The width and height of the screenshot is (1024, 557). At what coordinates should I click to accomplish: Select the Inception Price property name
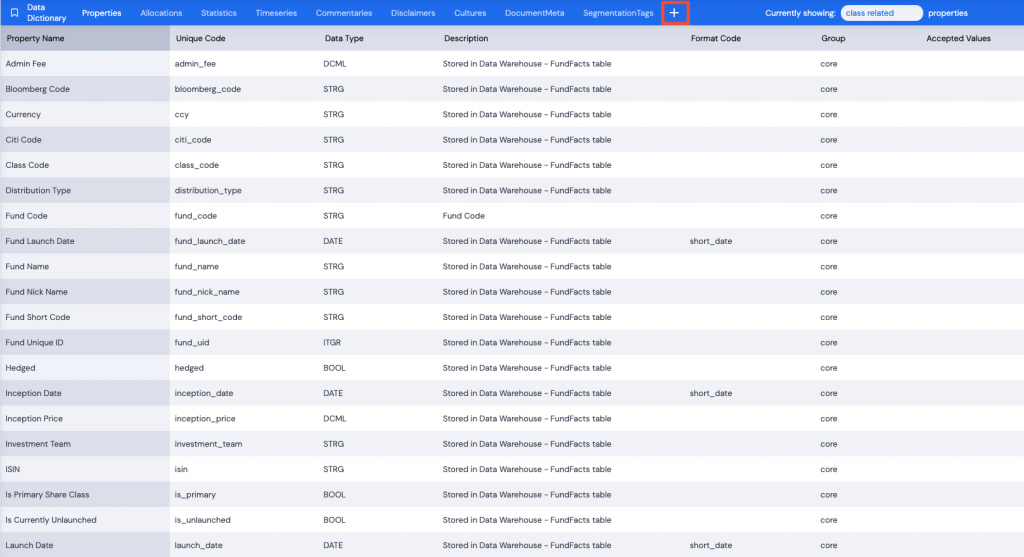pos(34,419)
